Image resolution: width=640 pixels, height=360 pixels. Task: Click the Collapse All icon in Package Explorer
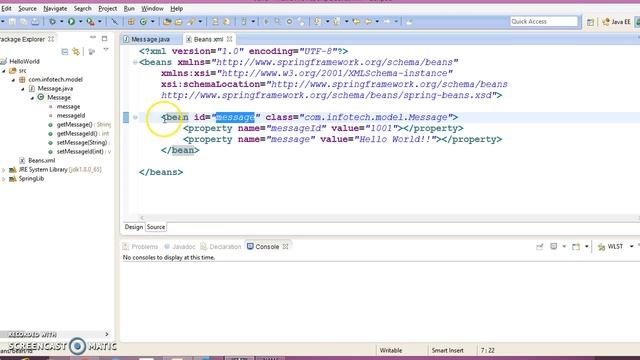pos(64,51)
